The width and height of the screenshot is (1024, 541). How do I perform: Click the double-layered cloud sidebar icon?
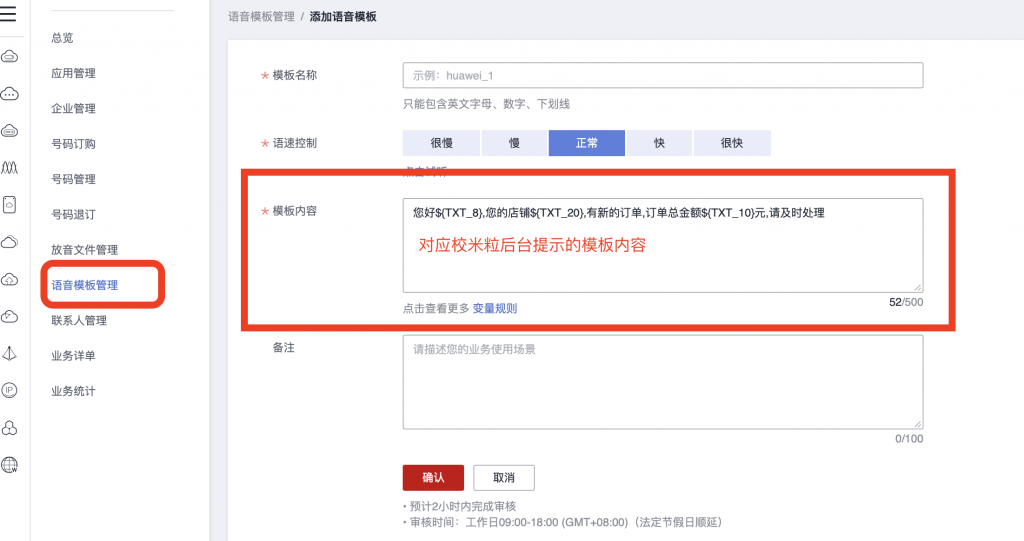[9, 242]
